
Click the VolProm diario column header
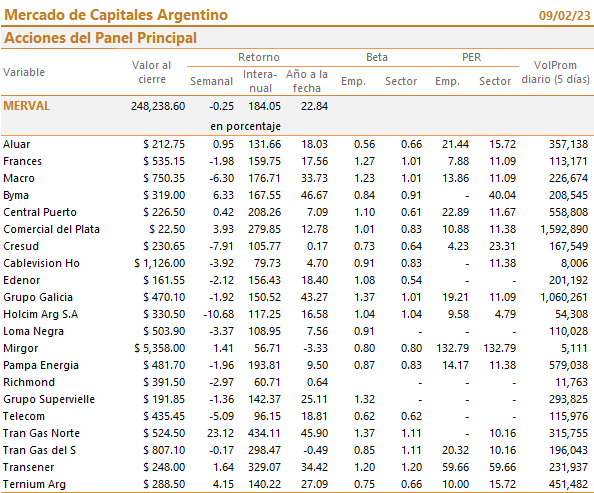(x=555, y=72)
